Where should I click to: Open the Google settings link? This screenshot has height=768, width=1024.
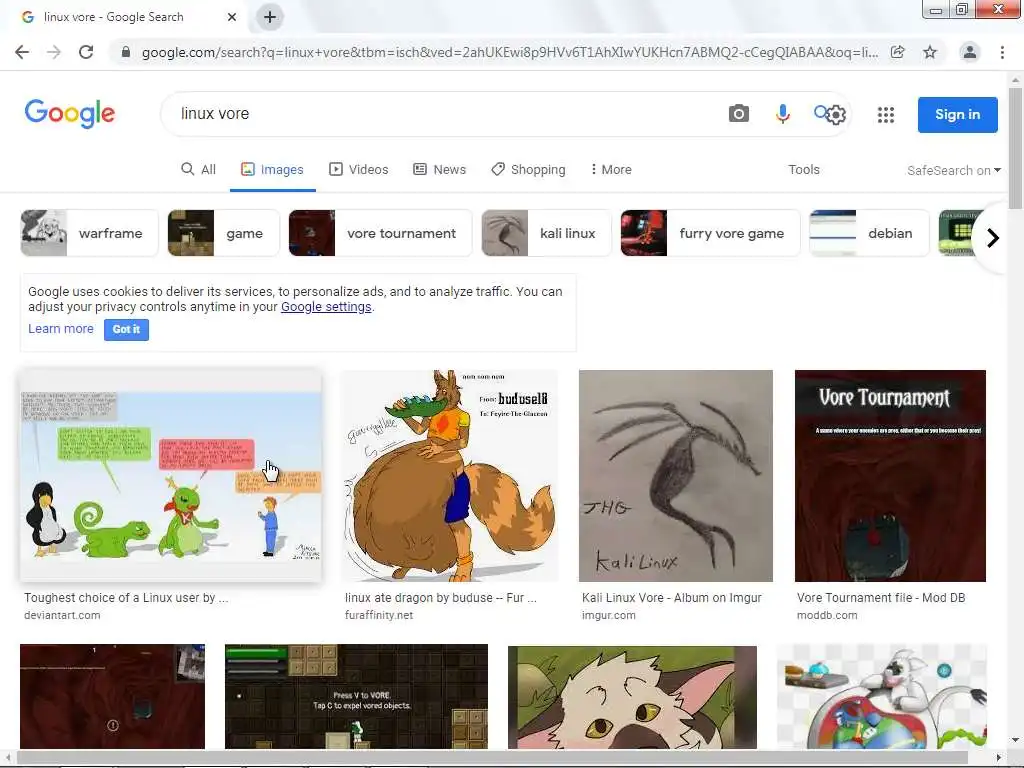pyautogui.click(x=326, y=307)
